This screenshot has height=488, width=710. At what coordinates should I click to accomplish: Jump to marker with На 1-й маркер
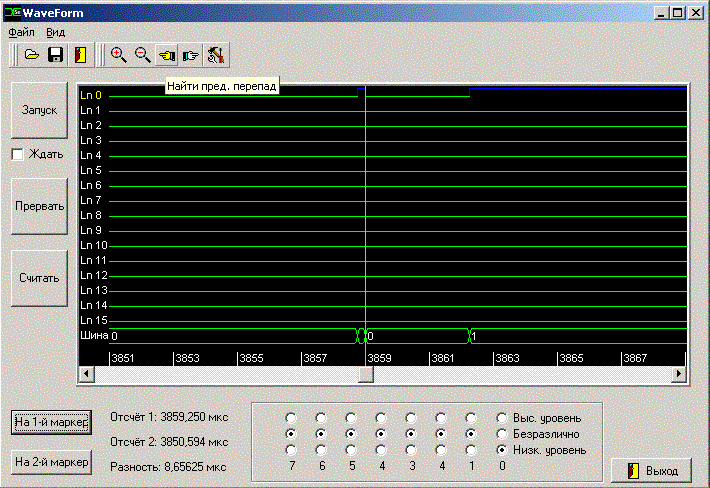51,422
